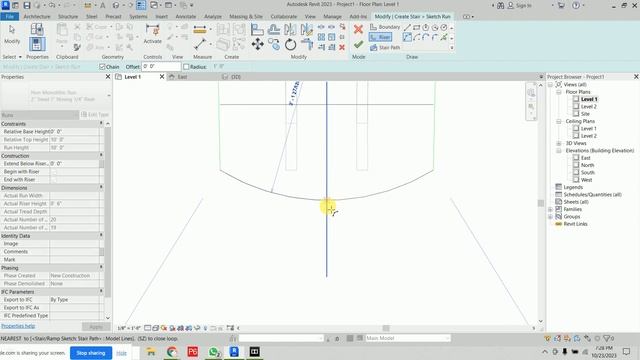Click the Properties panel vertical scrollbar
640x360 pixels.
click(x=108, y=212)
